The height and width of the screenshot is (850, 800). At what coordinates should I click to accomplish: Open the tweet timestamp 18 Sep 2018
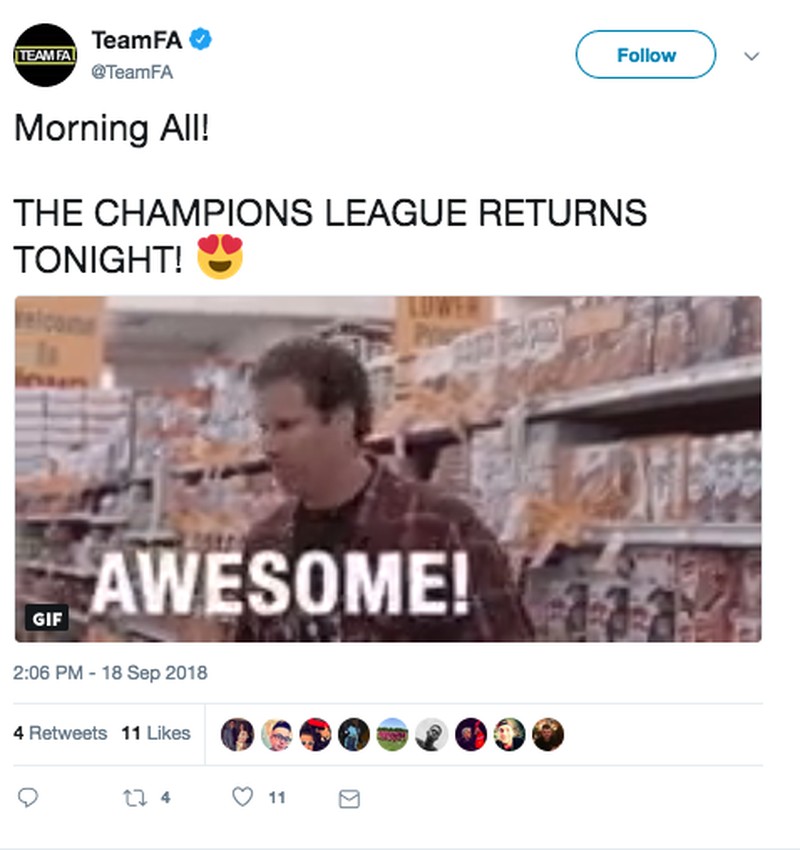pos(110,672)
